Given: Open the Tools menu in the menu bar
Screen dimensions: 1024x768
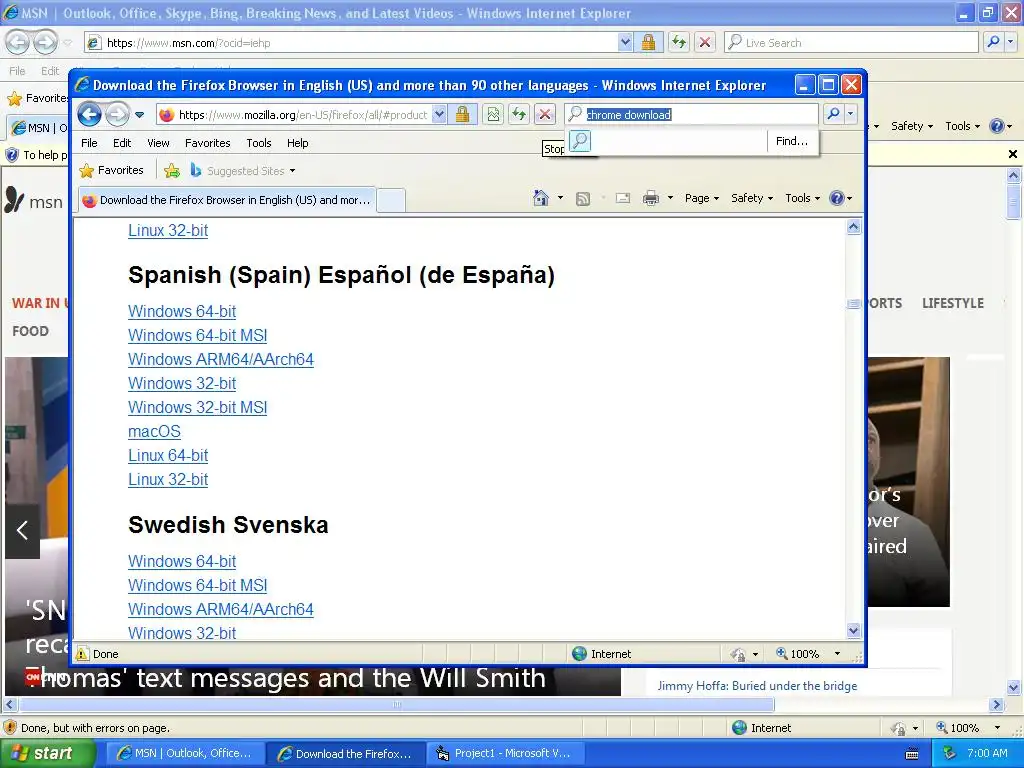Looking at the screenshot, I should click(259, 143).
